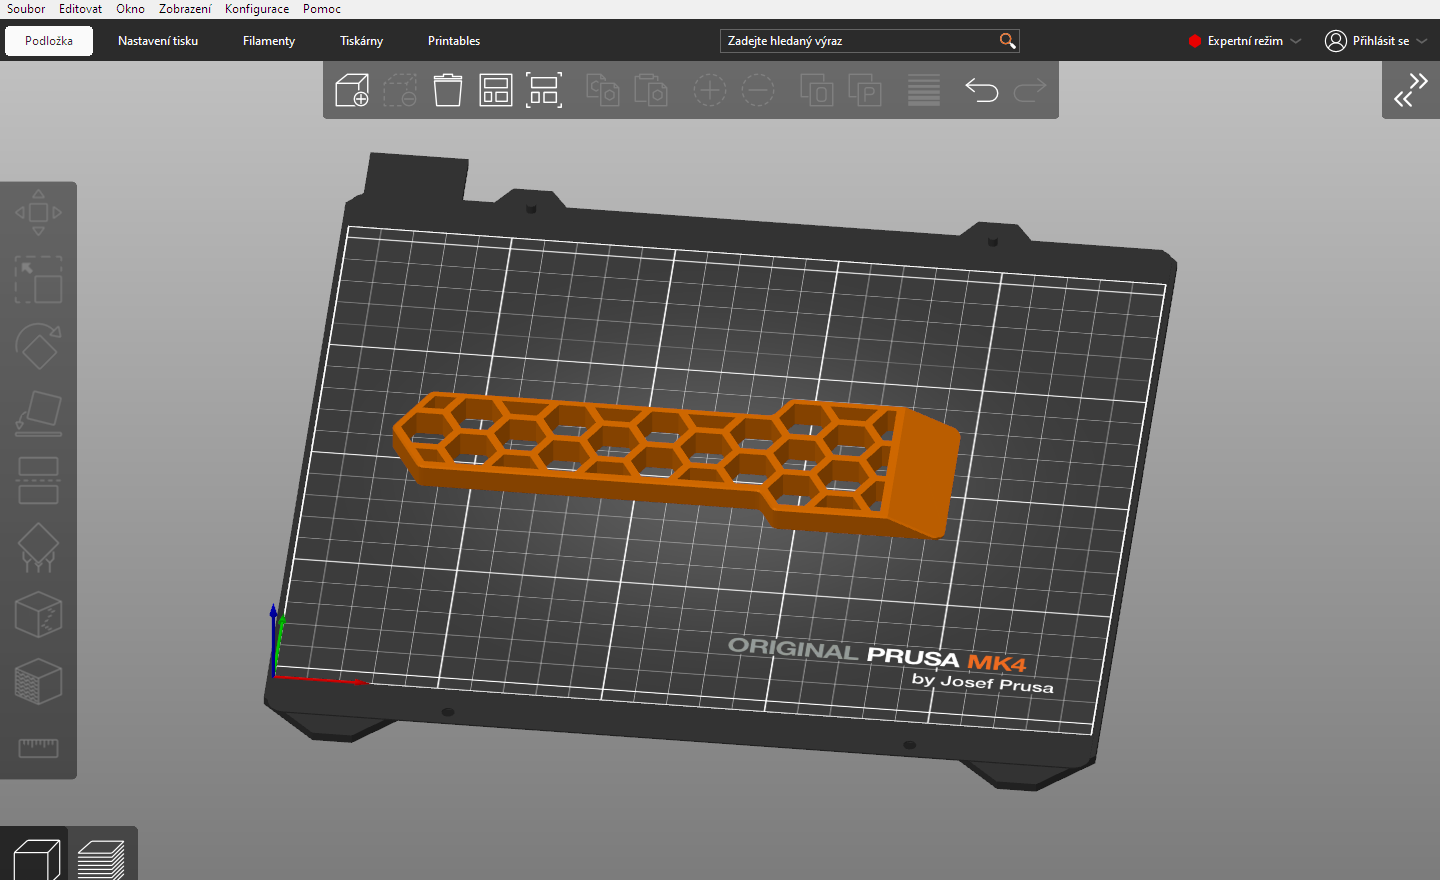Open the Konfigurace menu

(257, 9)
